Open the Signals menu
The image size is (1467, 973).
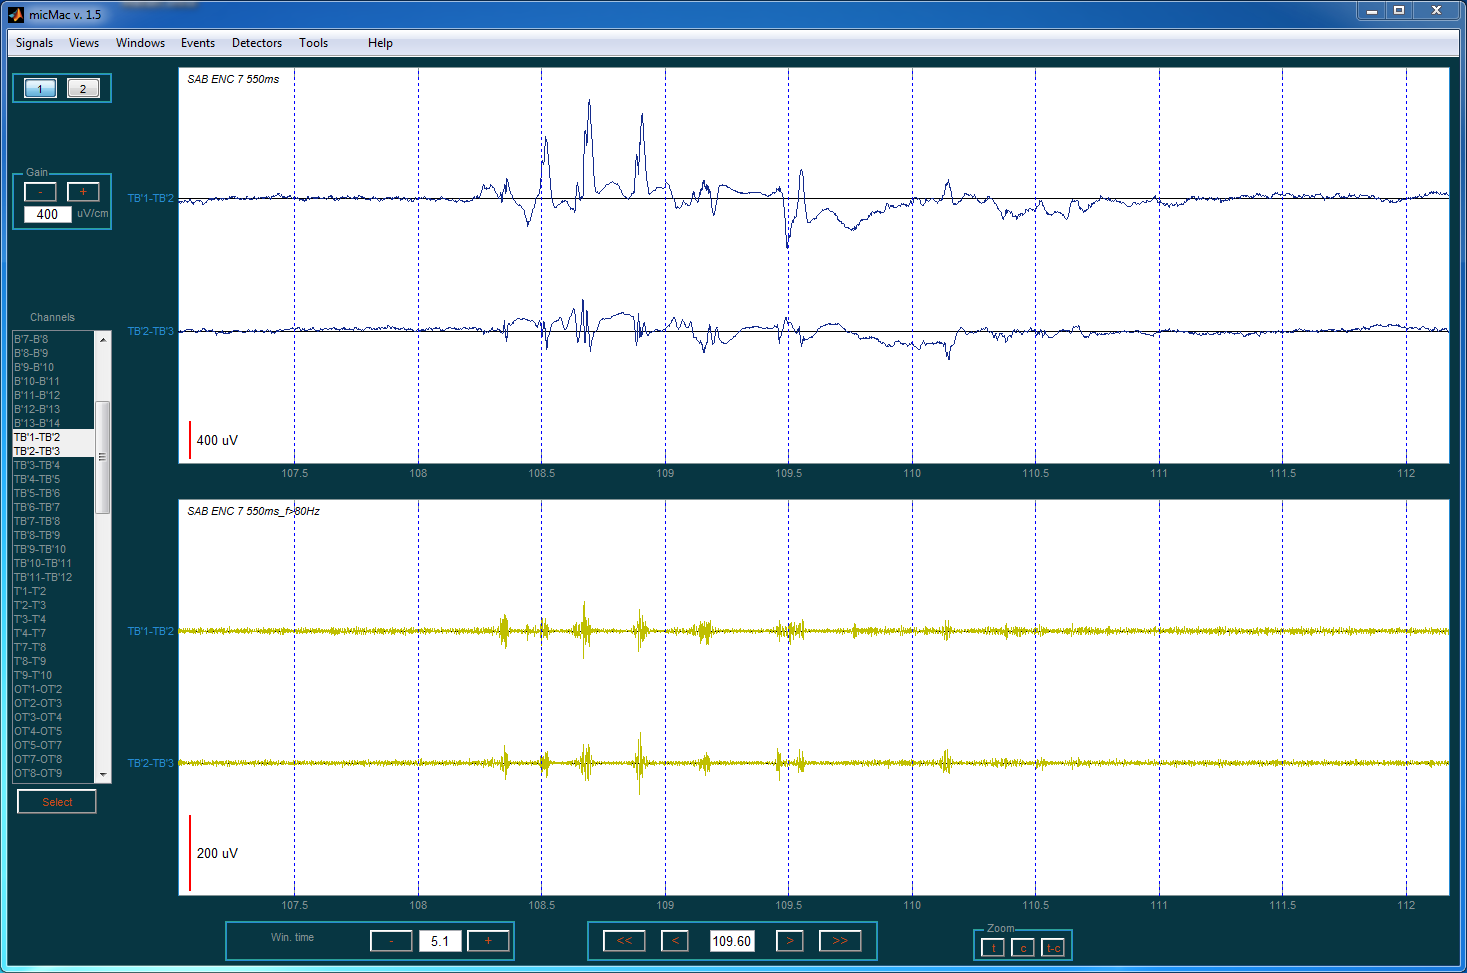pos(34,43)
